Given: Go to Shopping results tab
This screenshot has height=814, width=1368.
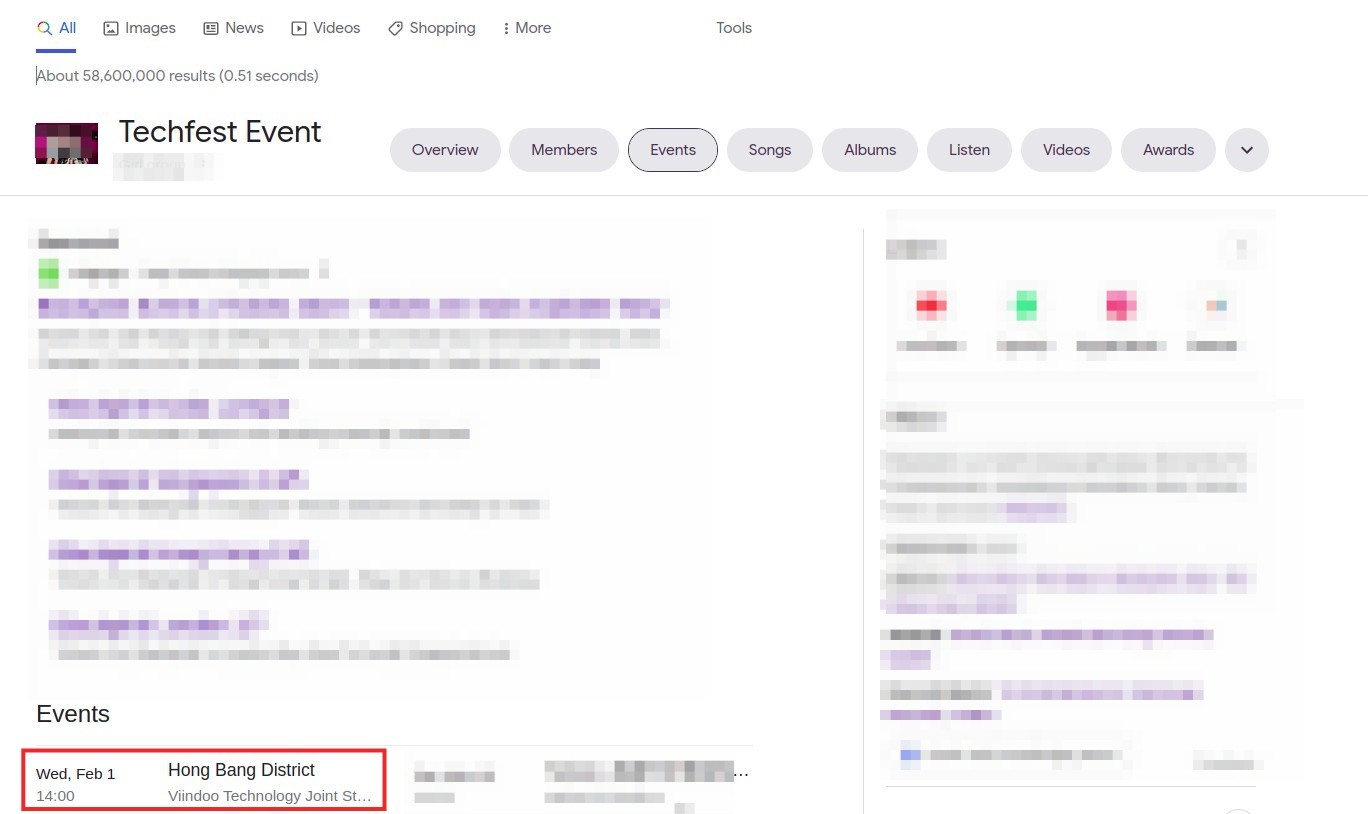Looking at the screenshot, I should click(x=432, y=28).
